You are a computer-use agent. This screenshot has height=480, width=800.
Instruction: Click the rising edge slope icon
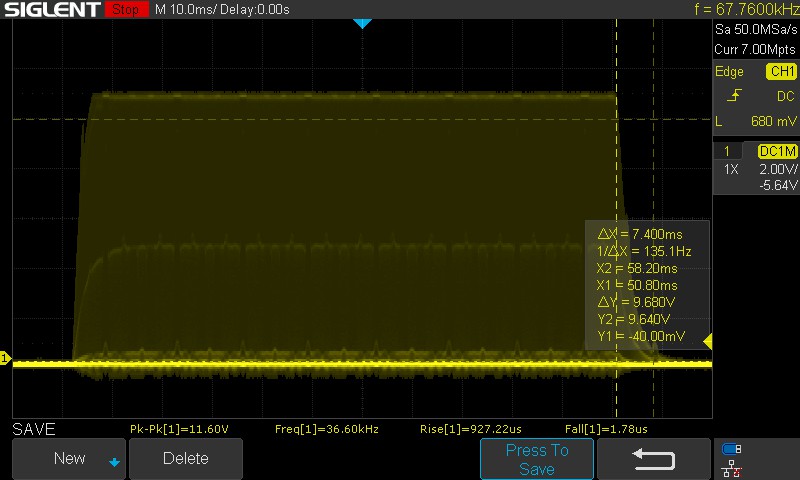coord(734,95)
